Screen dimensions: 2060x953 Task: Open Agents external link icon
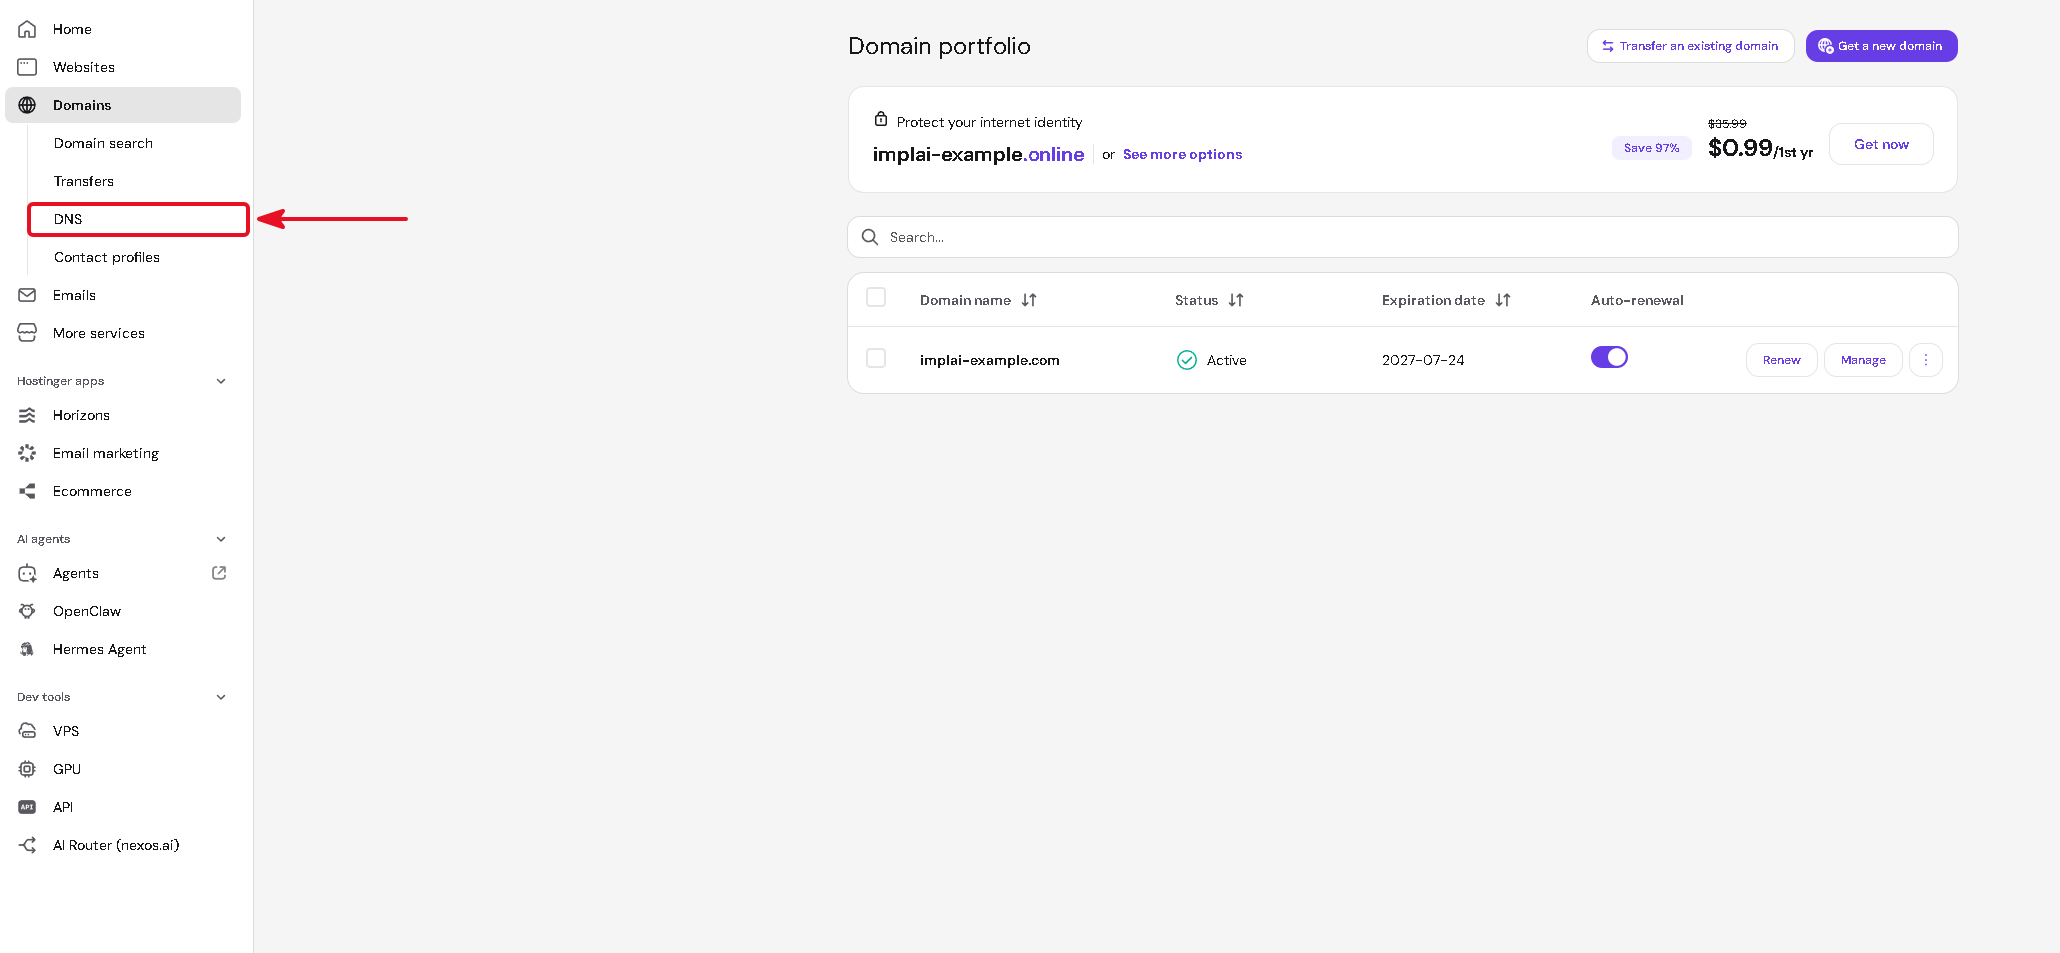(x=219, y=573)
